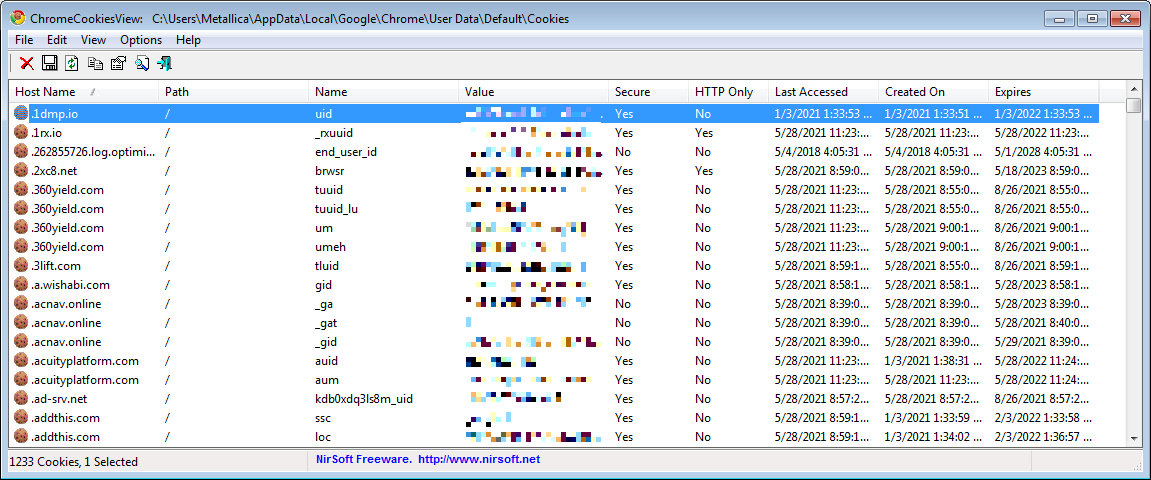This screenshot has height=480, width=1151.
Task: Open the View menu
Action: click(93, 40)
